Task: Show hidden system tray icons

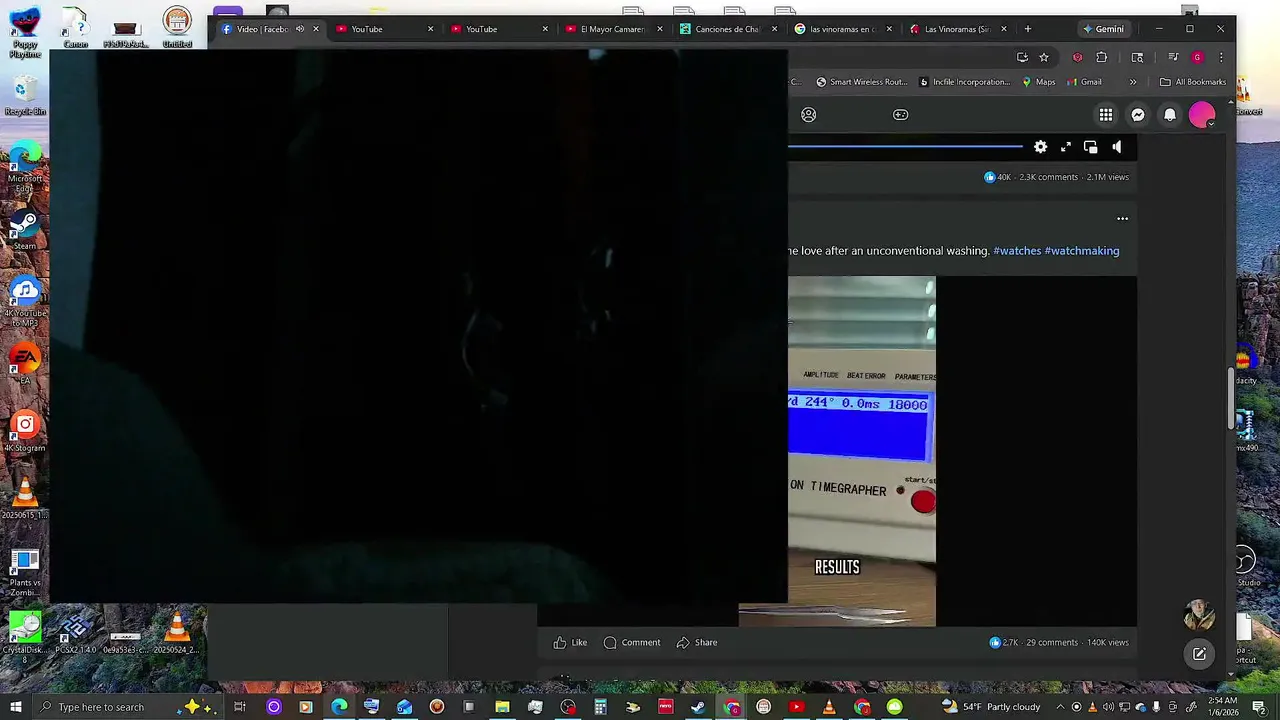Action: tap(1060, 707)
